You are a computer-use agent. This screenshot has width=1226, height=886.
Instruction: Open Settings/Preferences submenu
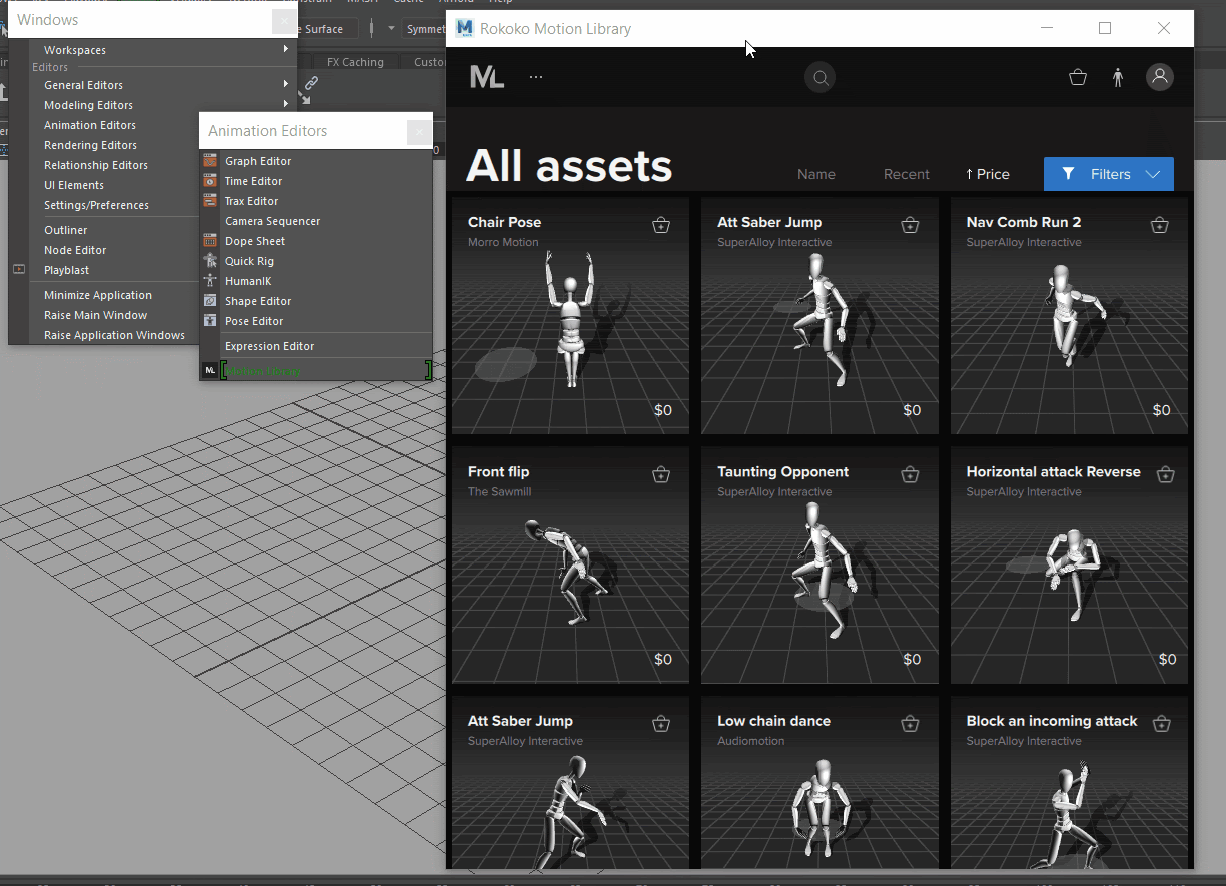(x=96, y=205)
